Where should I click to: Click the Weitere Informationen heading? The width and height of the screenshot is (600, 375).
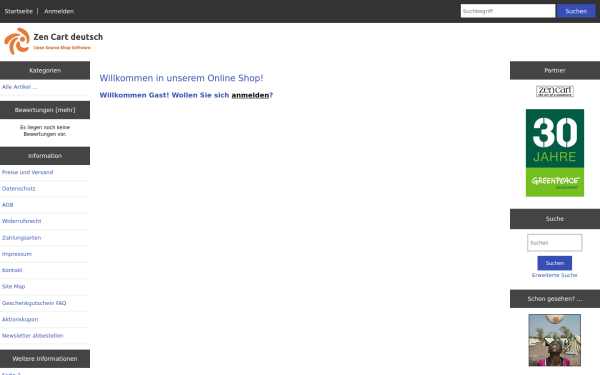pos(45,359)
